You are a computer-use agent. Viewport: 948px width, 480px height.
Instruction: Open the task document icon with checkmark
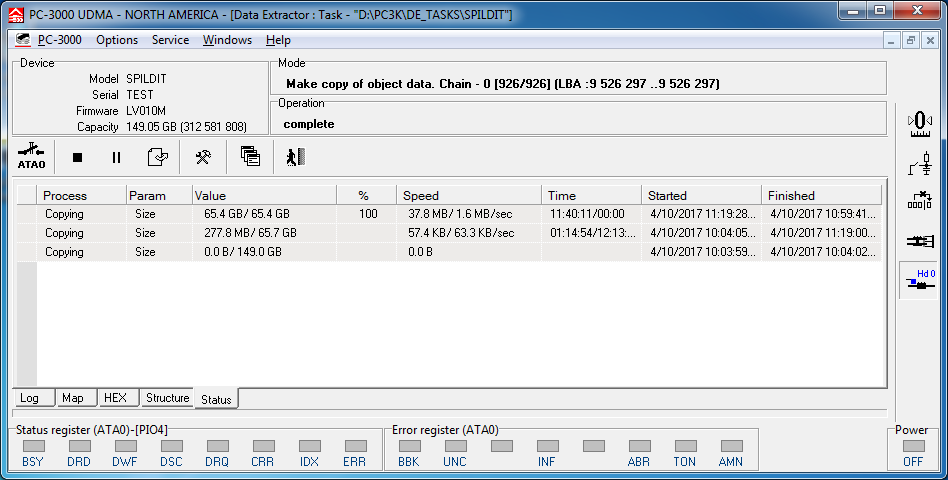click(x=157, y=157)
